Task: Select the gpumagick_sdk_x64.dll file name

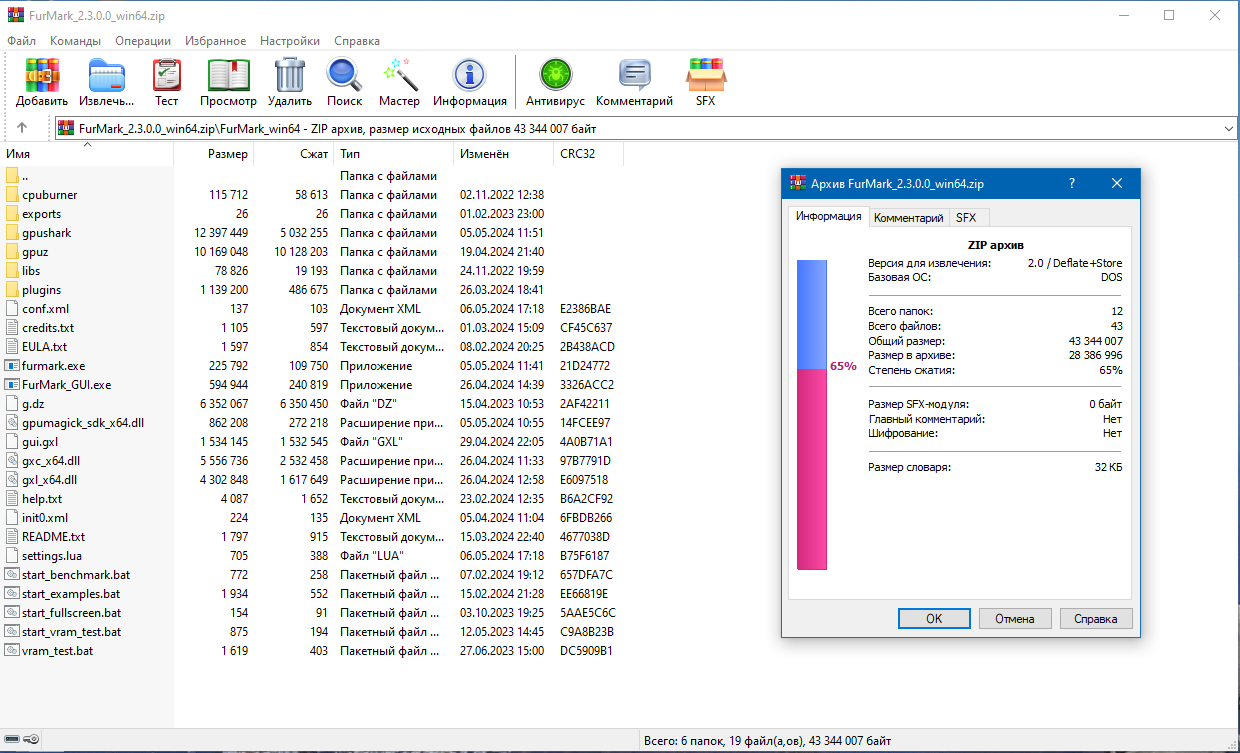Action: point(83,423)
